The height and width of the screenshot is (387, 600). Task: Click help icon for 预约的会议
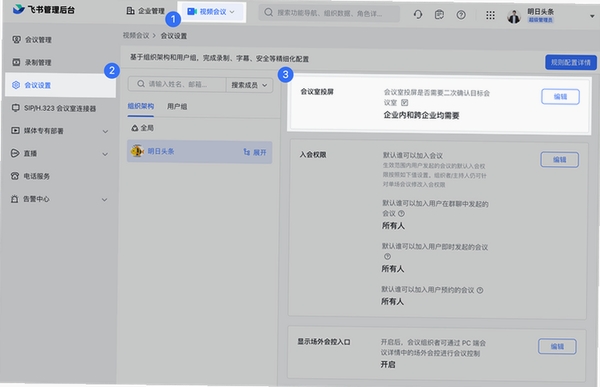click(x=480, y=291)
